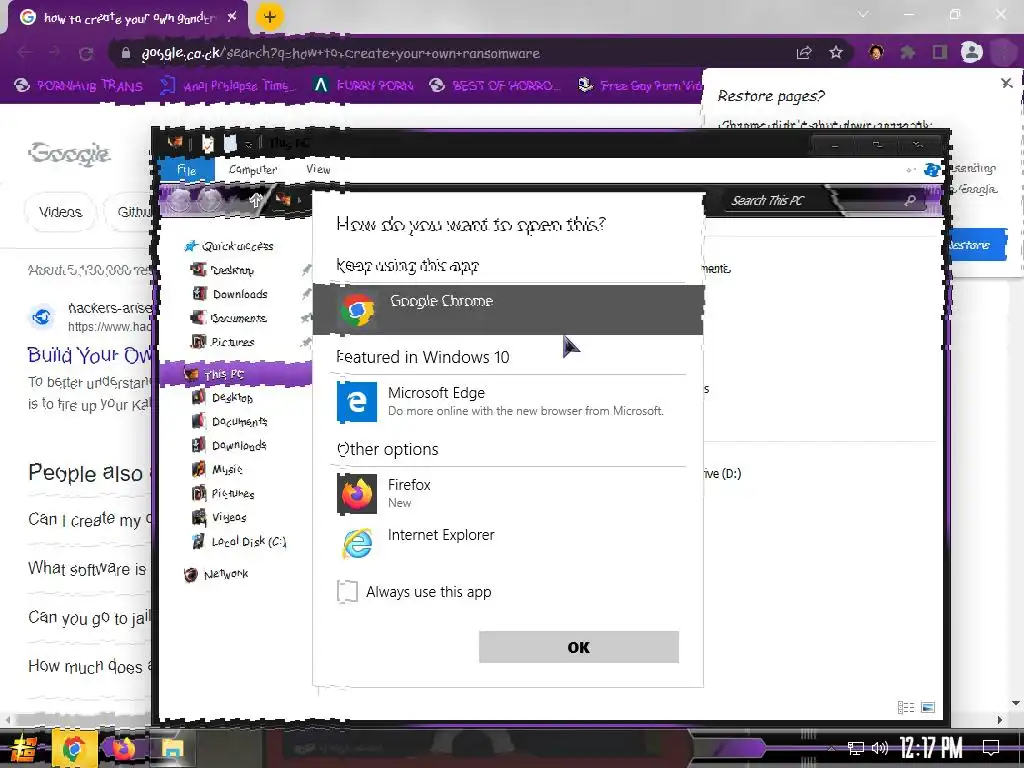Viewport: 1024px width, 768px height.
Task: Click the Explorer help question-mark icon
Action: click(x=932, y=170)
